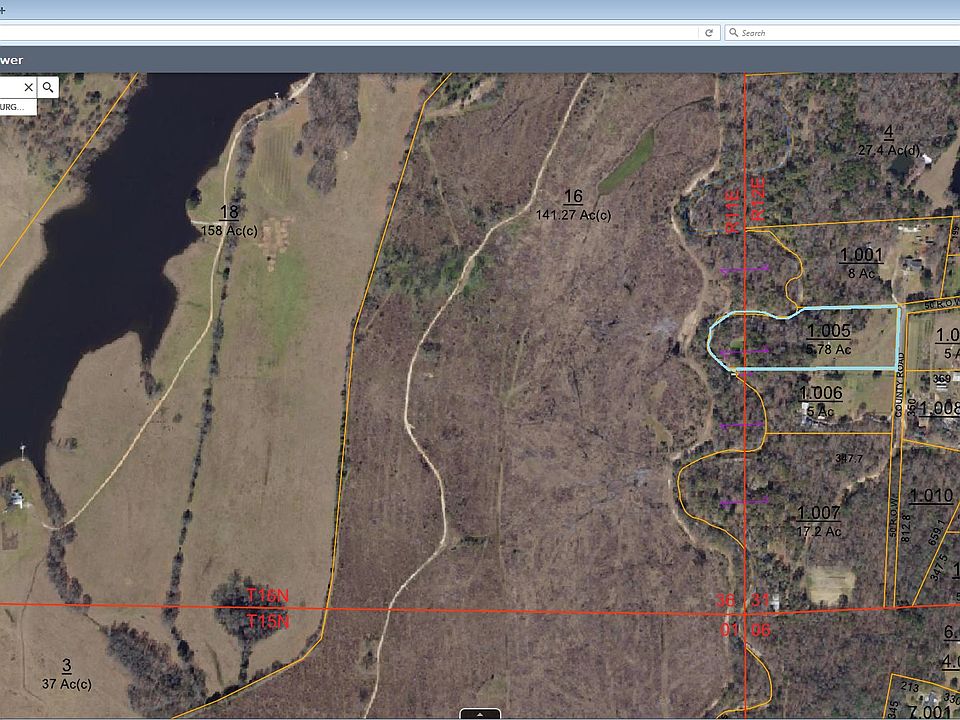
Task: Click the "8 Ac" acreage label
Action: (861, 274)
